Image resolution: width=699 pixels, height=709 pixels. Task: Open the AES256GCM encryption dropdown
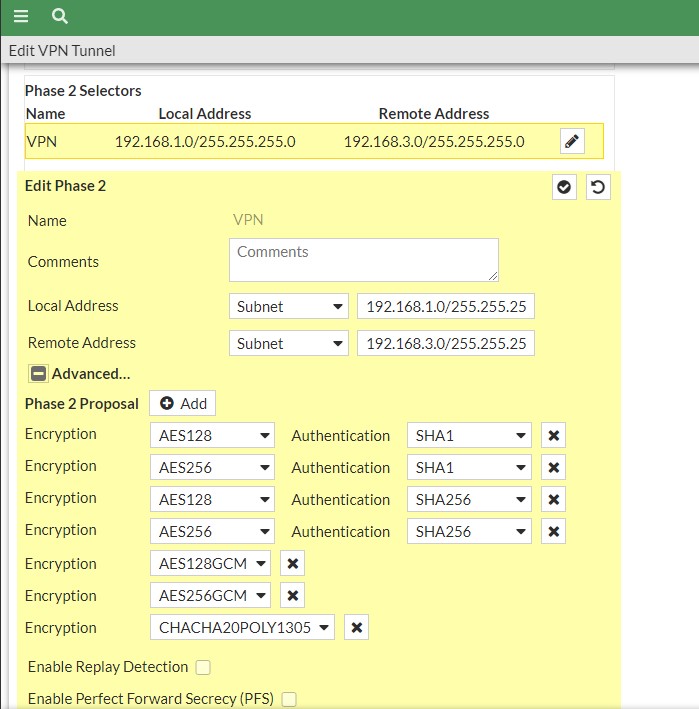click(x=210, y=596)
